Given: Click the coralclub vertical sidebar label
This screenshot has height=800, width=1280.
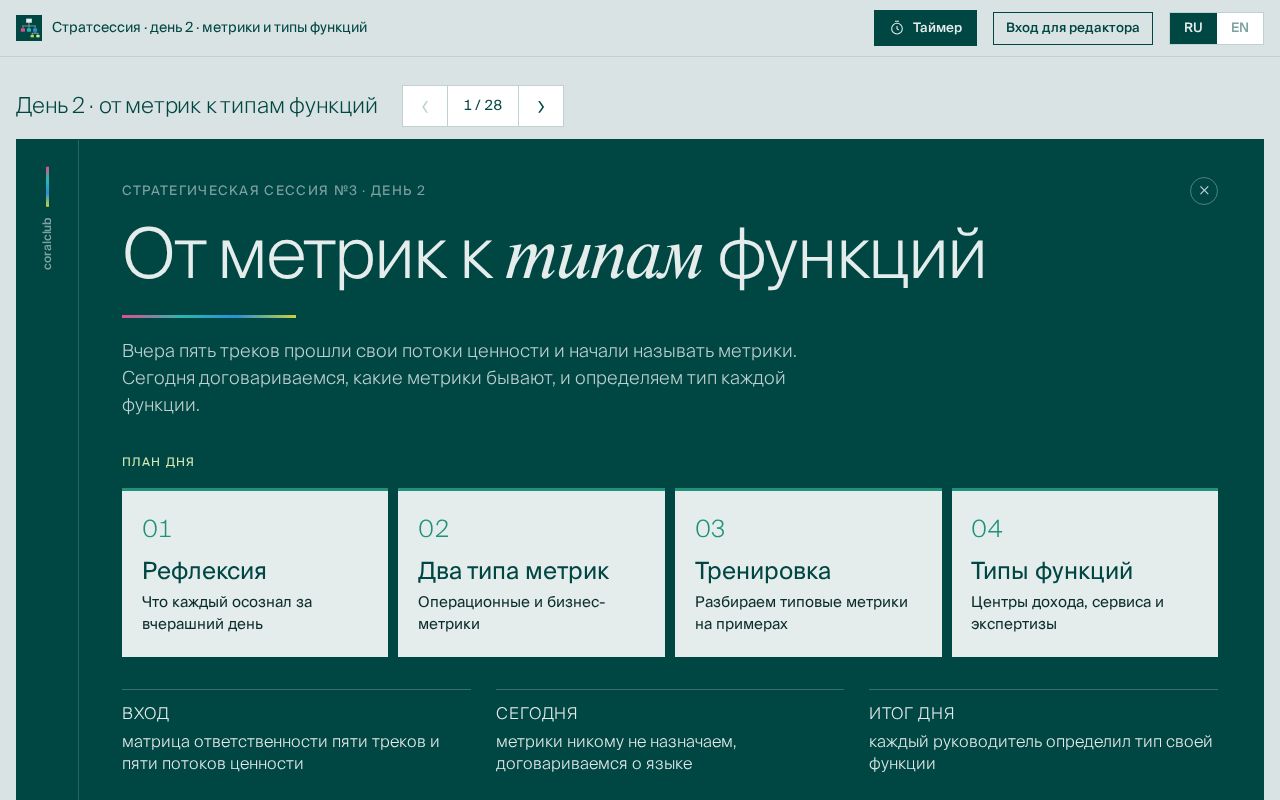Looking at the screenshot, I should pyautogui.click(x=47, y=243).
